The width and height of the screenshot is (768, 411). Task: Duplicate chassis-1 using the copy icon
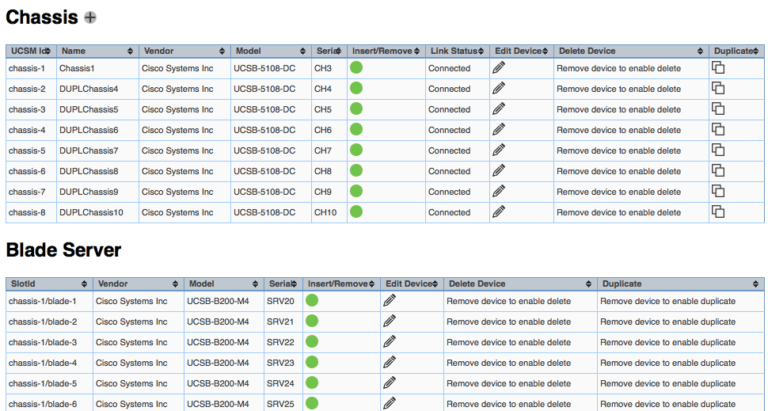click(x=718, y=68)
